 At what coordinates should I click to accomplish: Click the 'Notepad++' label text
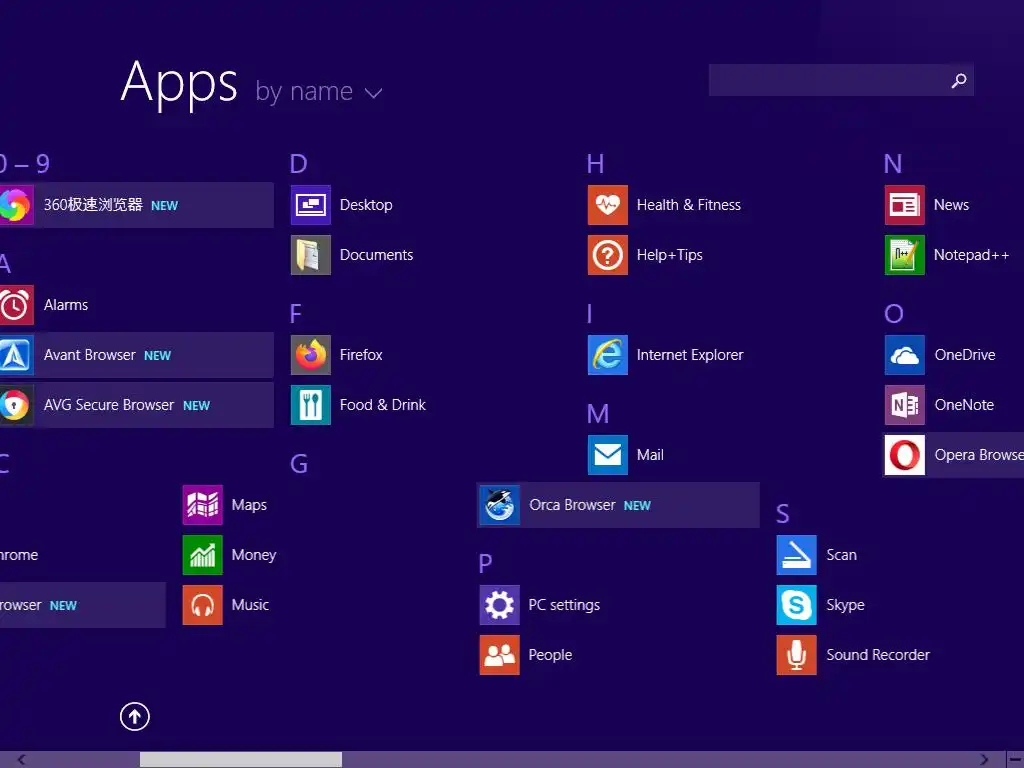click(x=971, y=255)
